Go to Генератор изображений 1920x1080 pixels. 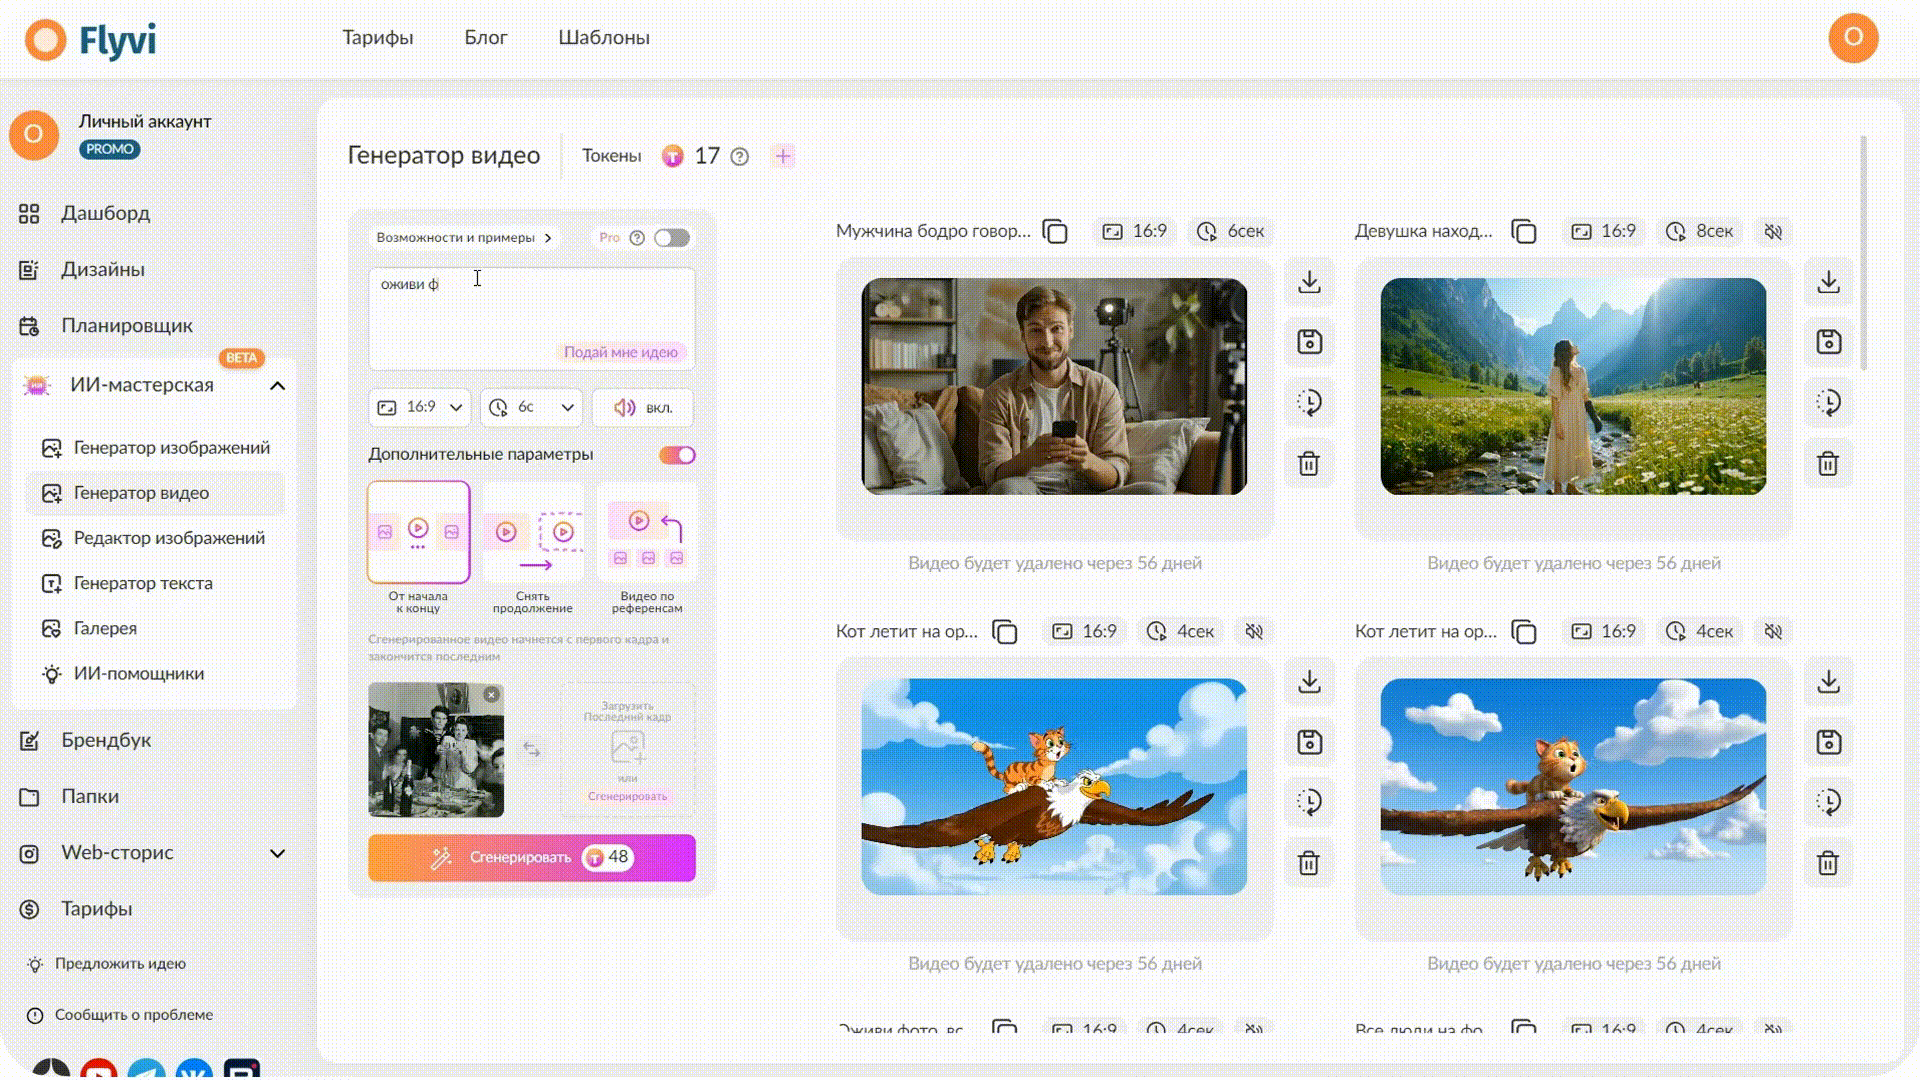point(156,448)
